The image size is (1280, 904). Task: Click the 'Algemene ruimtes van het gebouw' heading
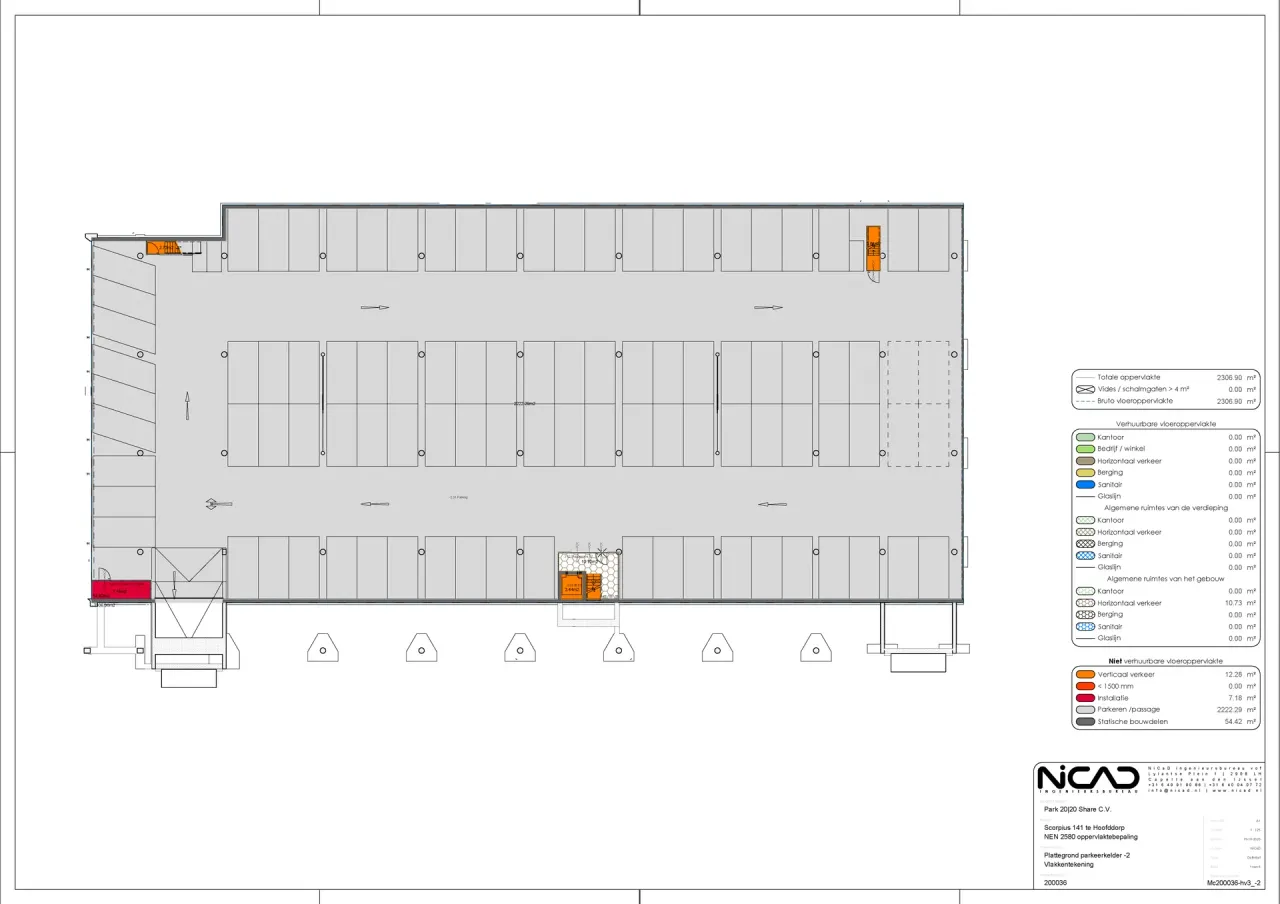(x=1166, y=579)
